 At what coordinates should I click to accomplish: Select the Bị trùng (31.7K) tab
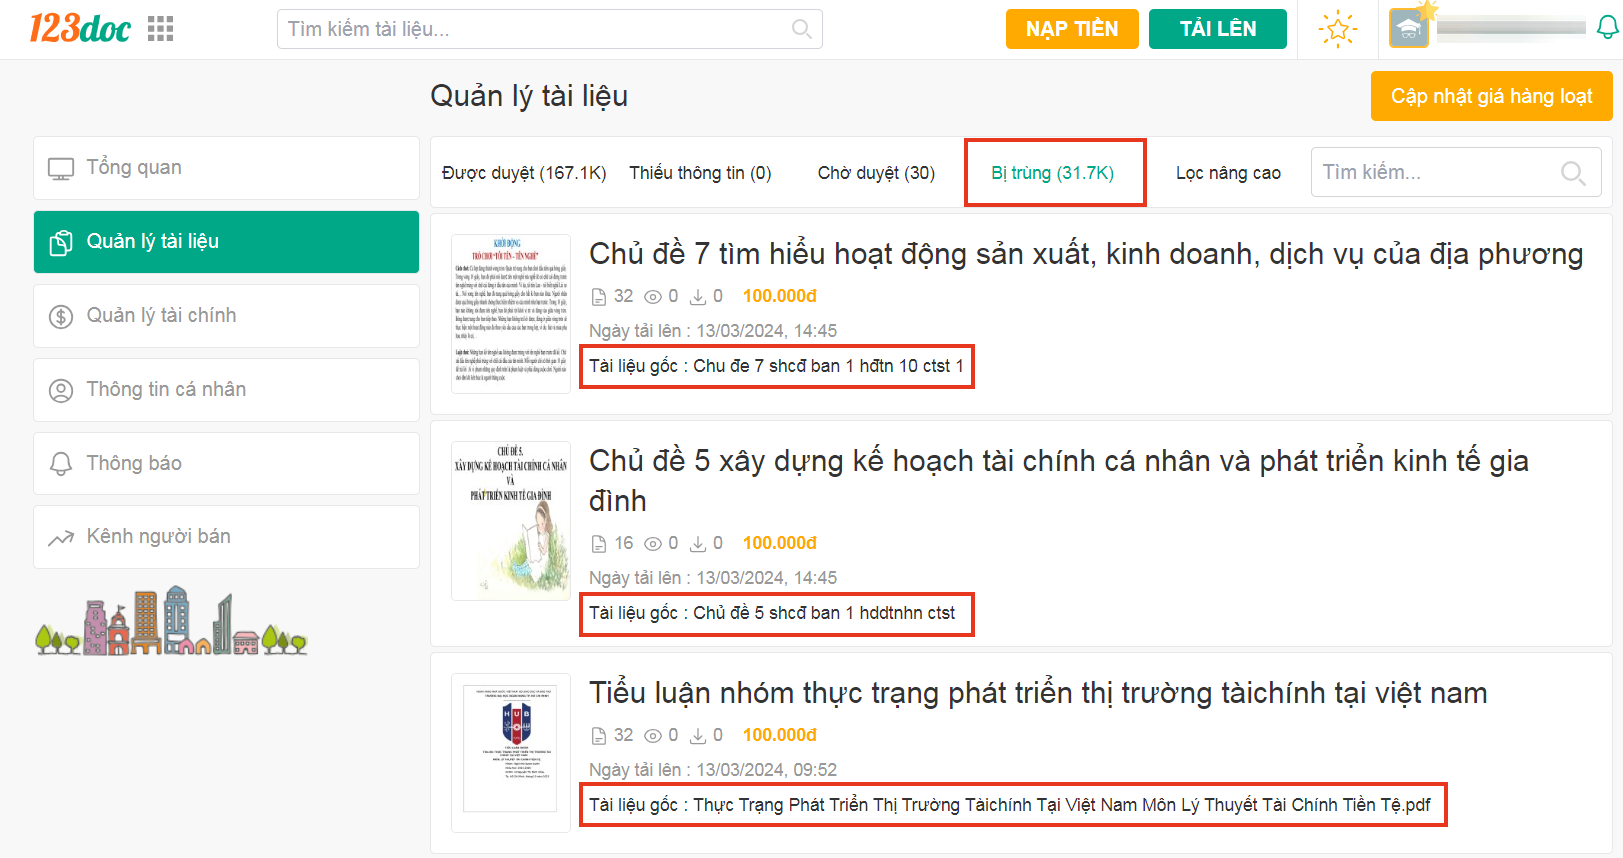[x=1052, y=173]
